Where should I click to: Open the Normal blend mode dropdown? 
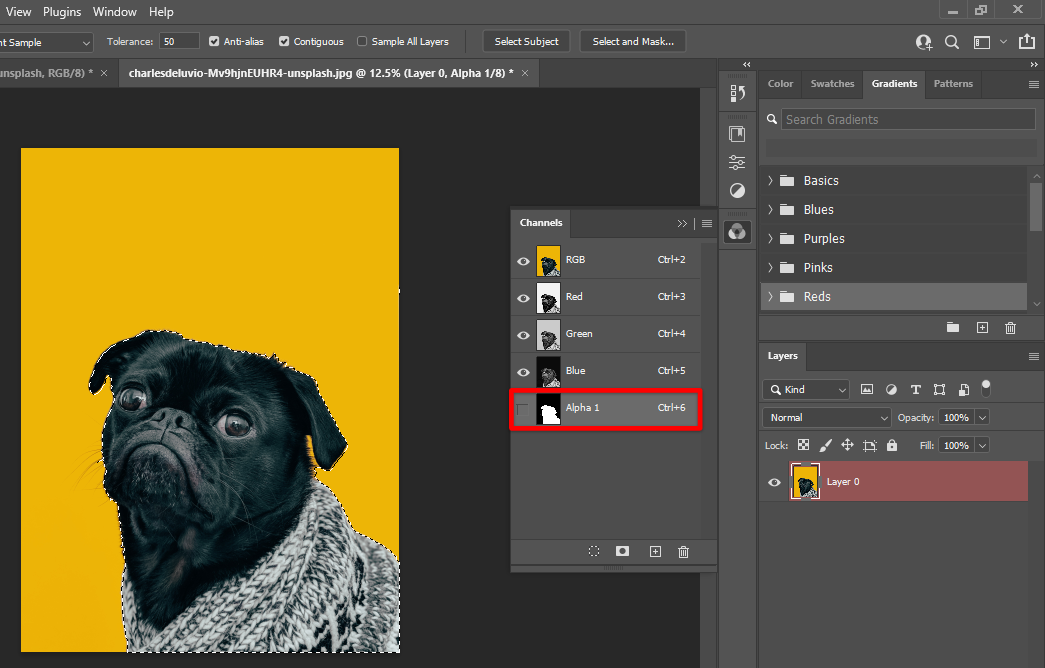coord(826,418)
